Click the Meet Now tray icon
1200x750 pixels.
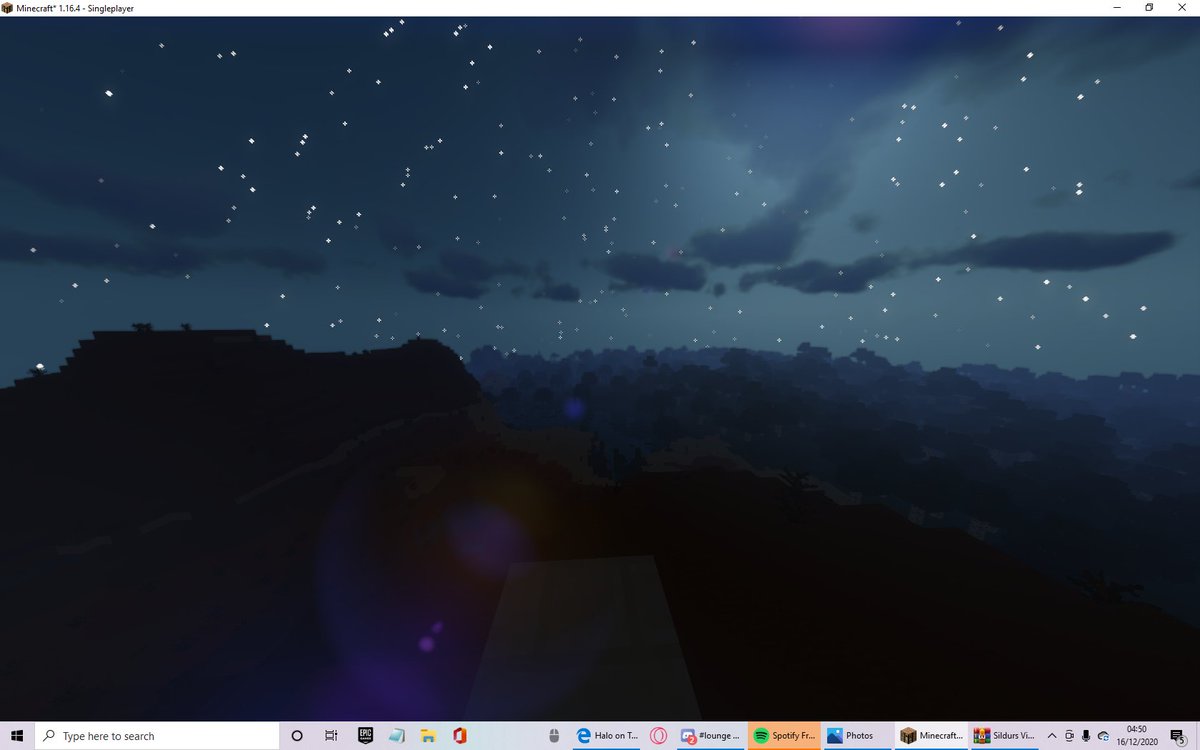click(1069, 736)
